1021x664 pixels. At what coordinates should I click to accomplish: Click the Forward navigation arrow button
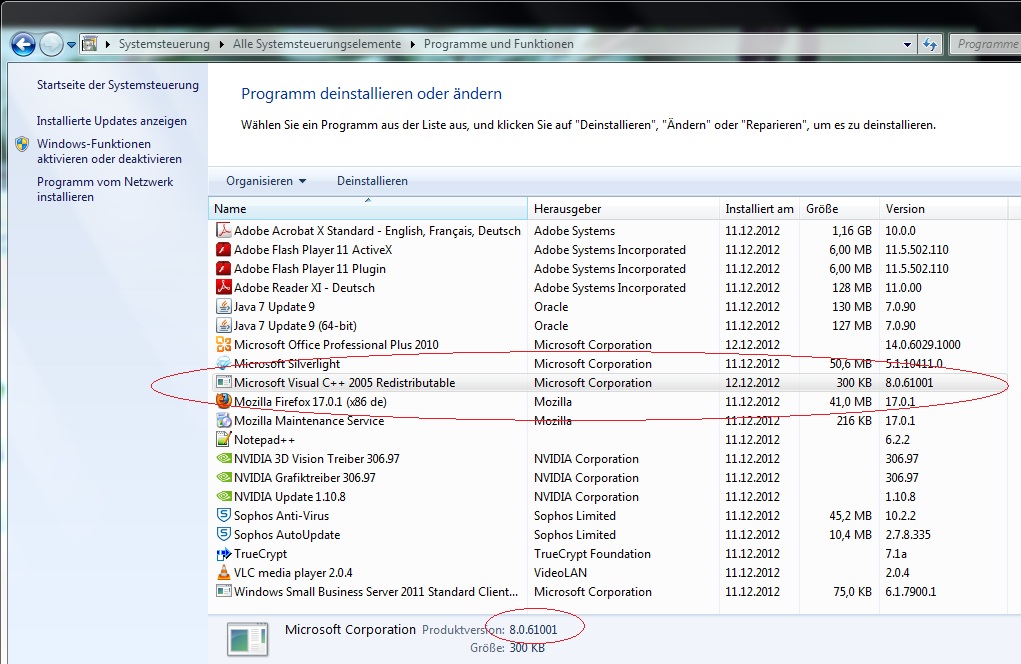click(x=51, y=44)
